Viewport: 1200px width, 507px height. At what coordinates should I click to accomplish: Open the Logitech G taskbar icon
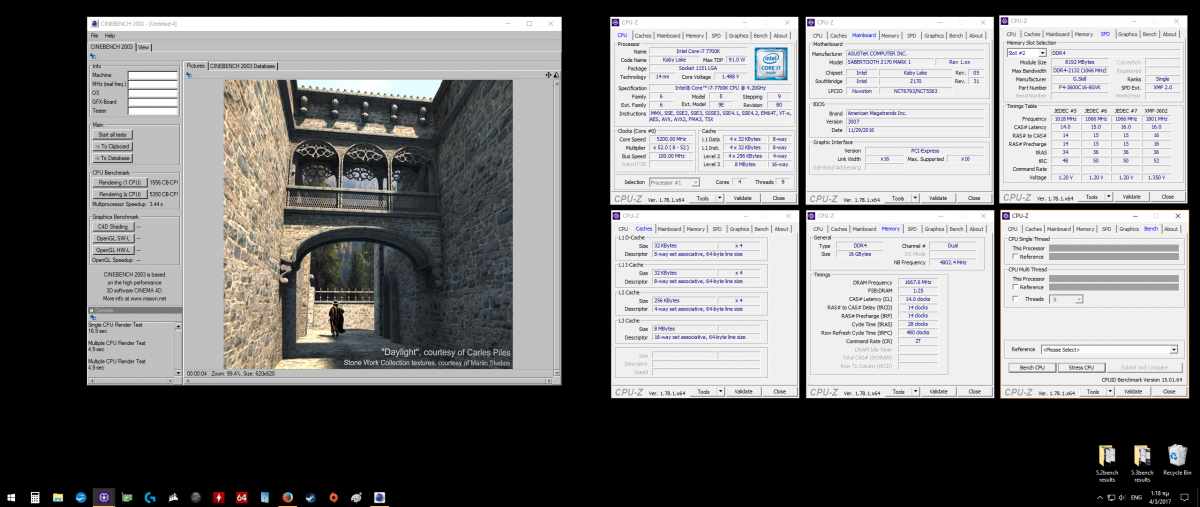tap(149, 497)
